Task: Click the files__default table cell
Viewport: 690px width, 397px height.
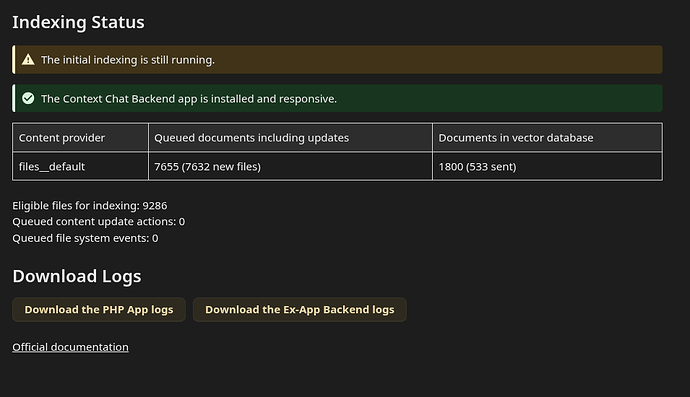Action: [x=81, y=166]
